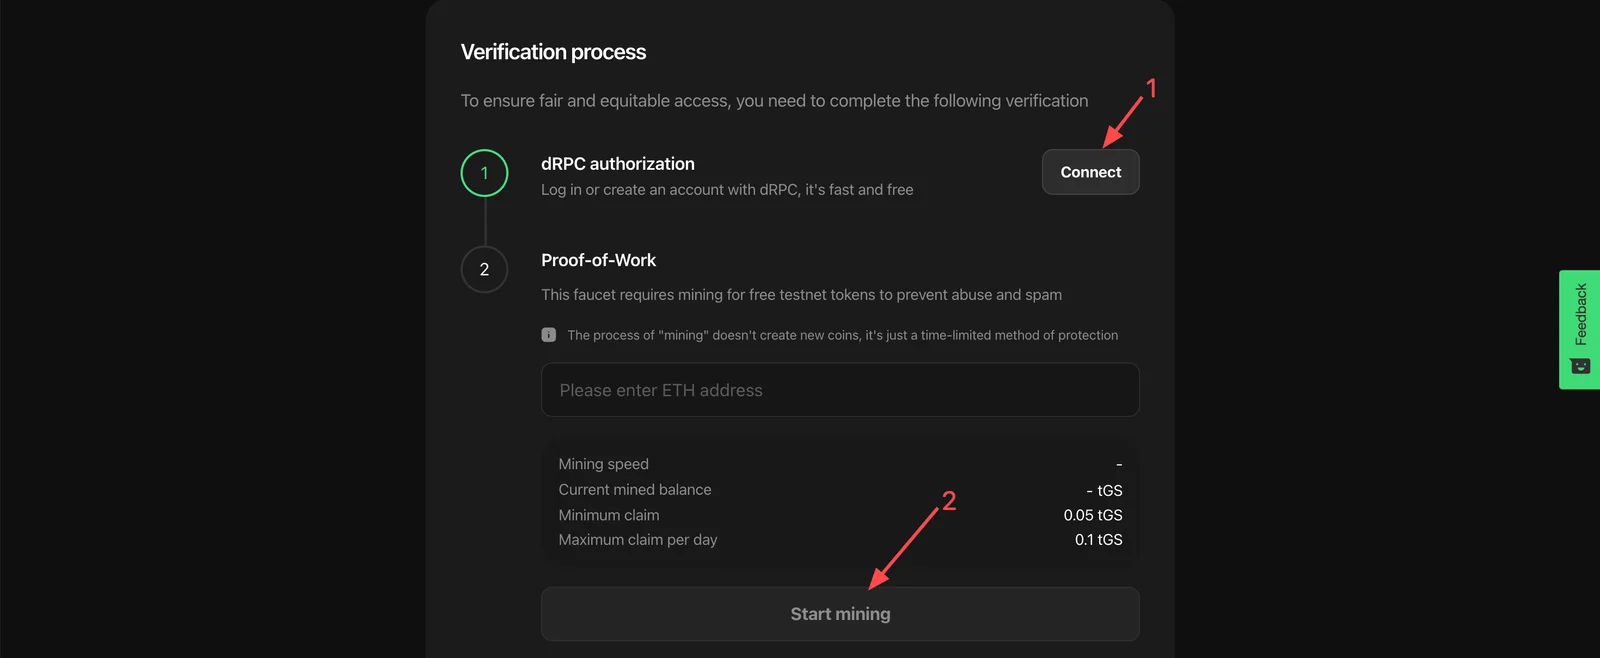Click the 'Verification process' heading
This screenshot has width=1600, height=658.
point(553,52)
